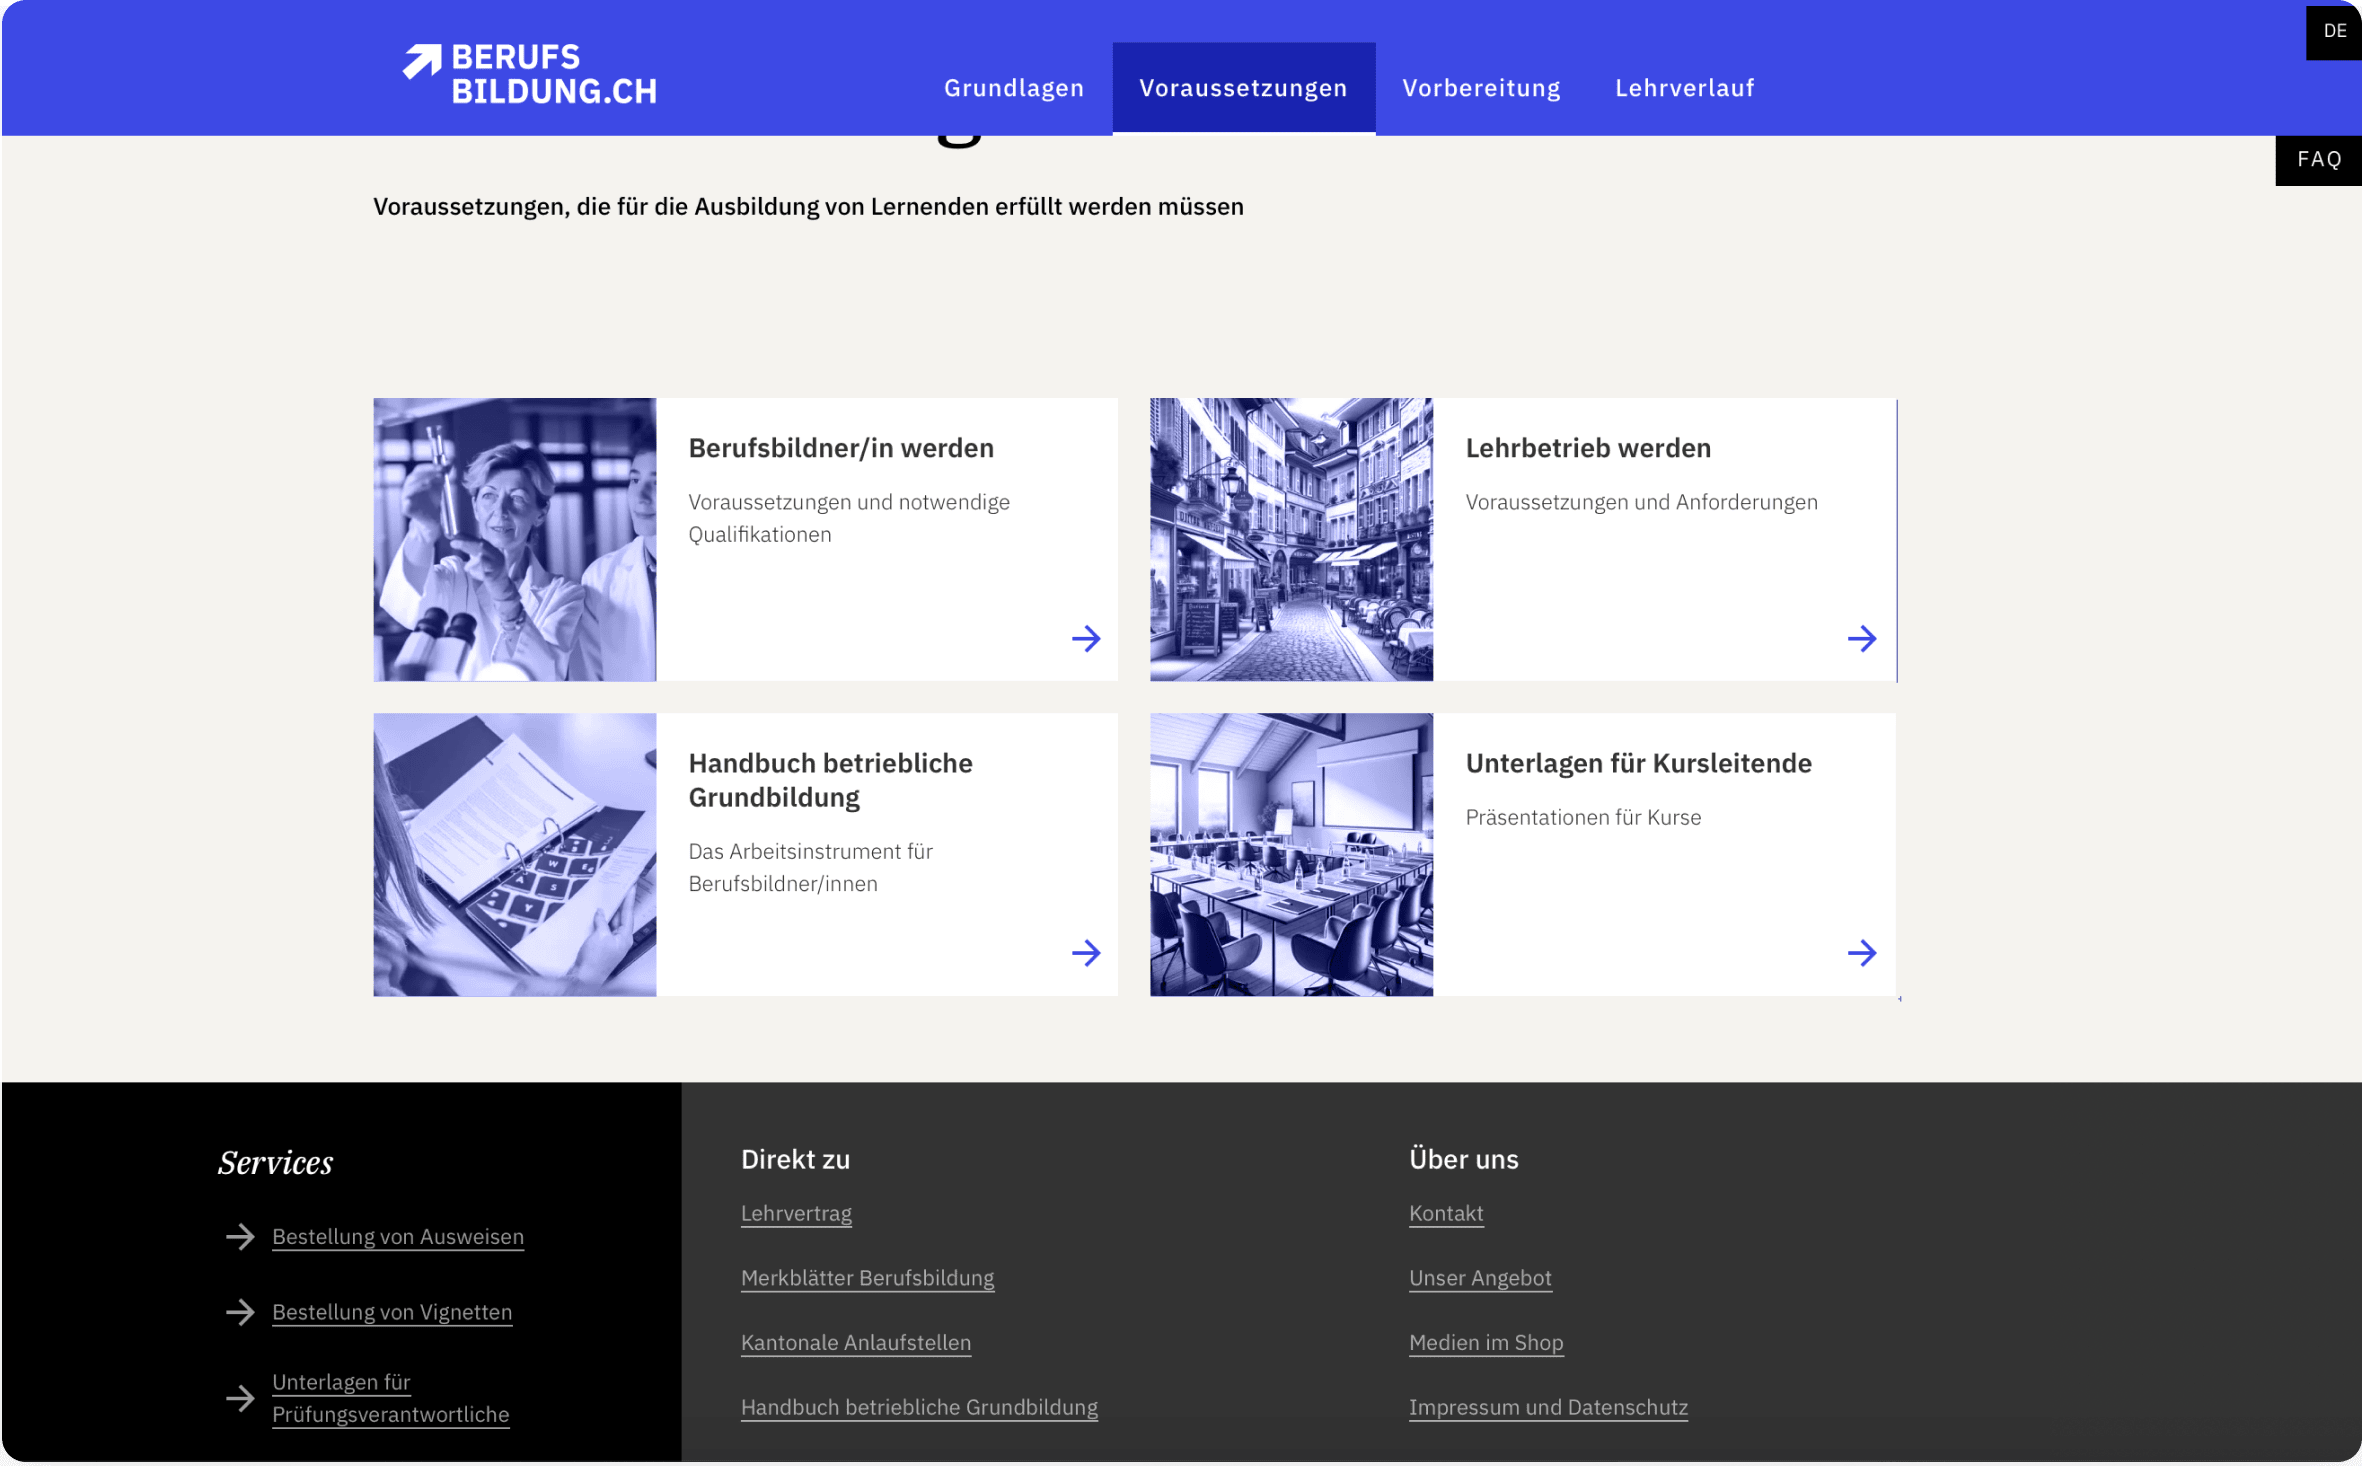The height and width of the screenshot is (1466, 2362).
Task: Open Merkblätter Berufsbildung
Action: pyautogui.click(x=867, y=1278)
